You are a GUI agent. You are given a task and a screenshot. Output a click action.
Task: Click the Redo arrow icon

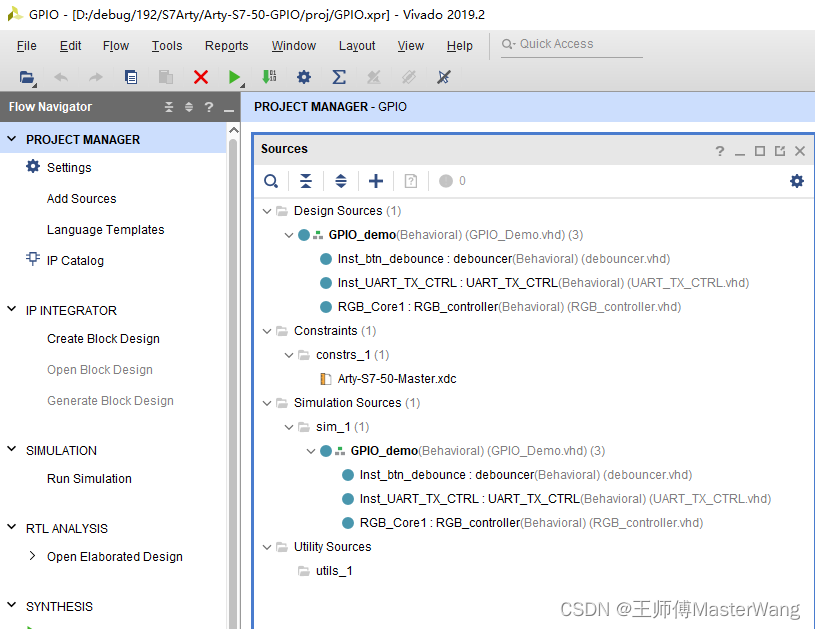click(x=96, y=77)
